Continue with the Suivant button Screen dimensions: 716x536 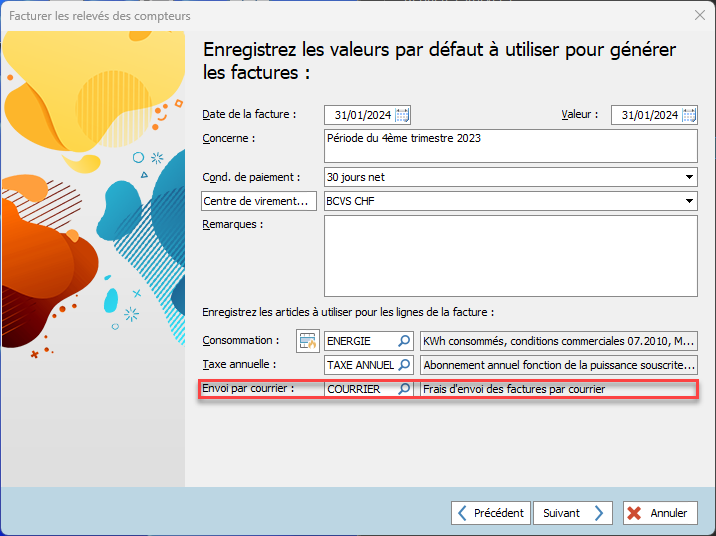pyautogui.click(x=573, y=513)
